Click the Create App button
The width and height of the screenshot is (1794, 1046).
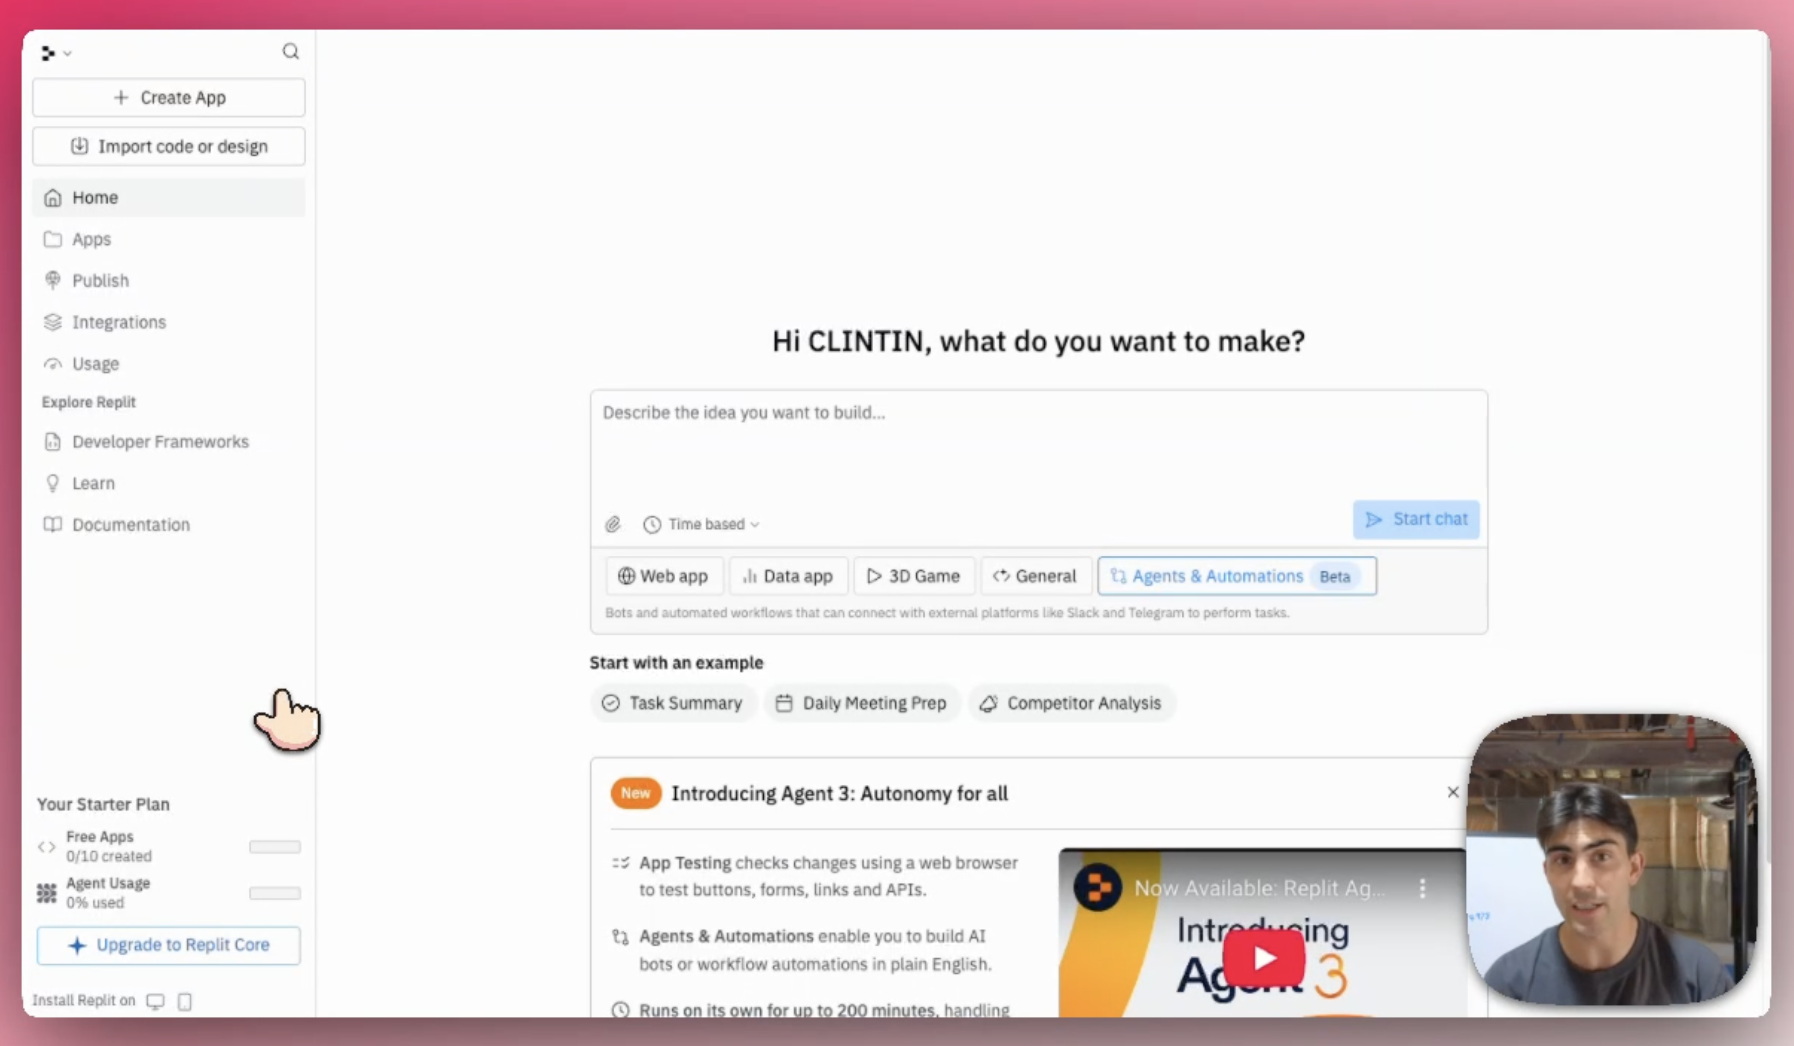[x=168, y=98]
